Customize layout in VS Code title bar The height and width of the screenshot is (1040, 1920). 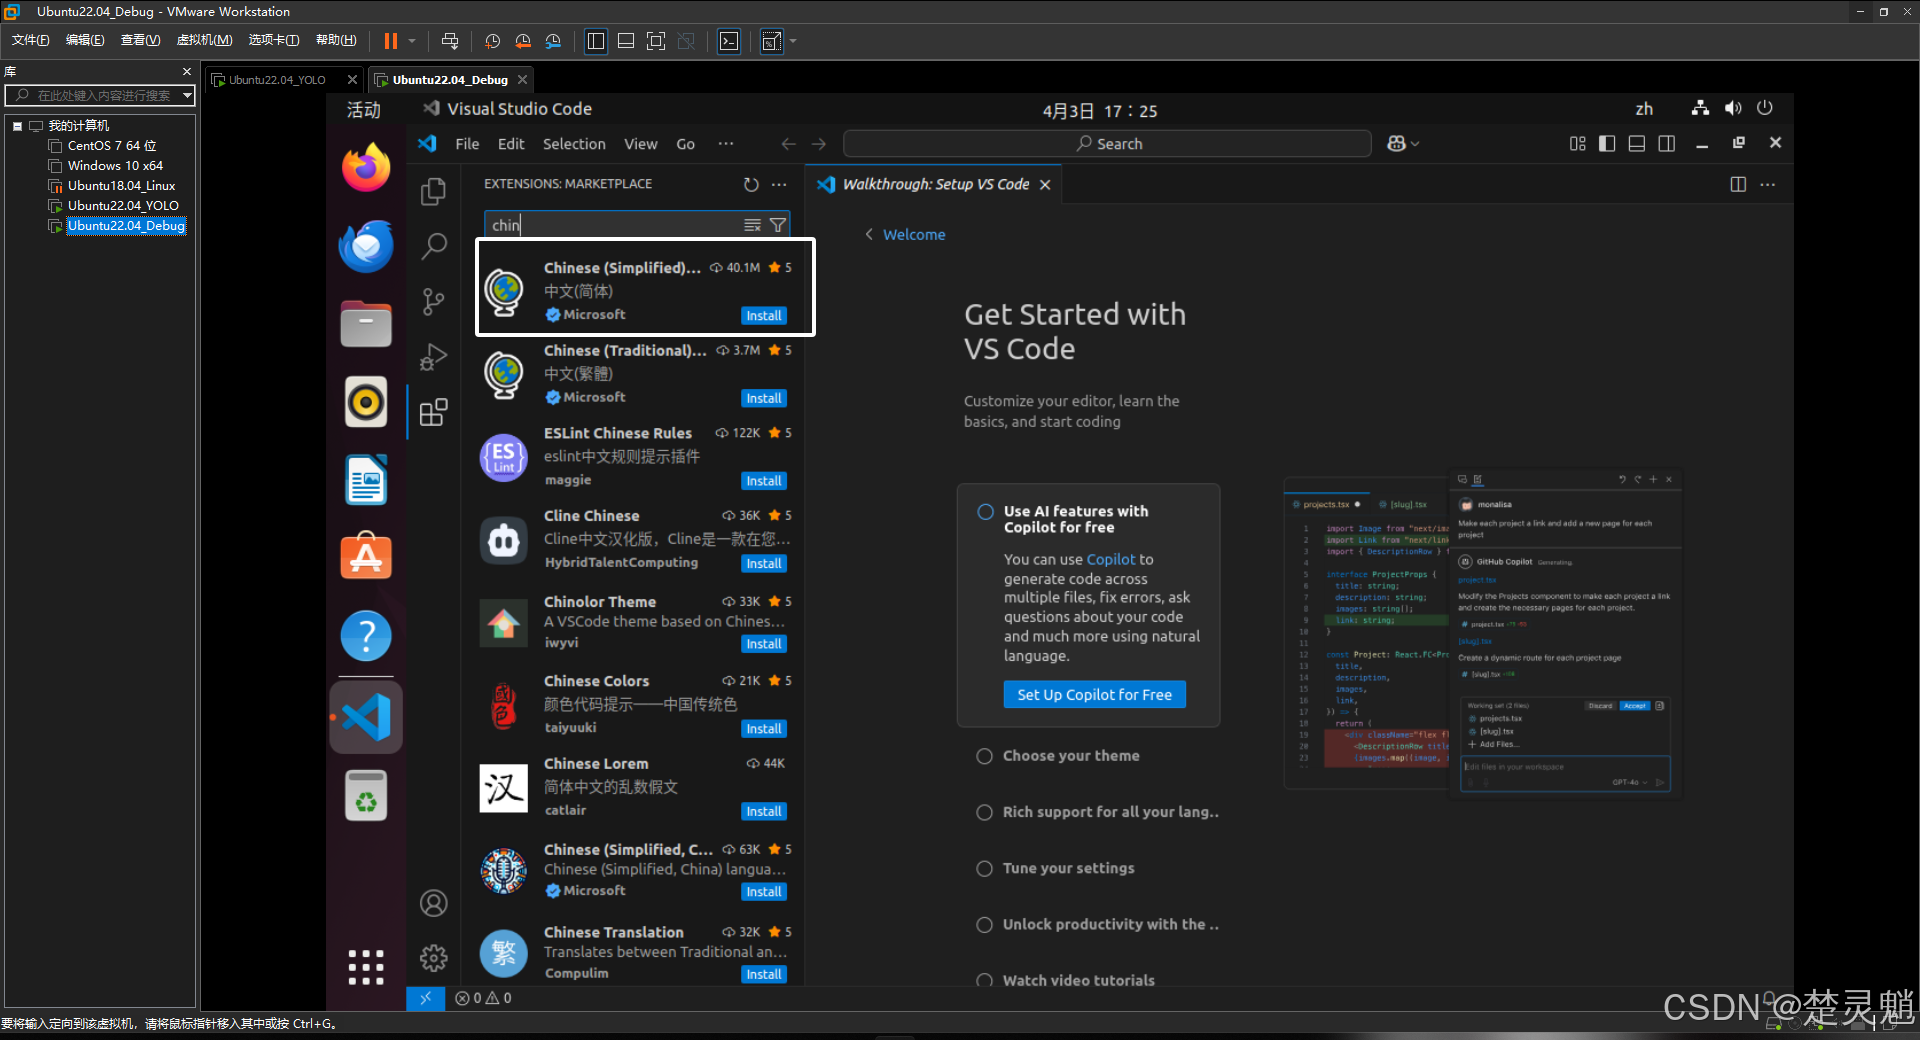1577,144
